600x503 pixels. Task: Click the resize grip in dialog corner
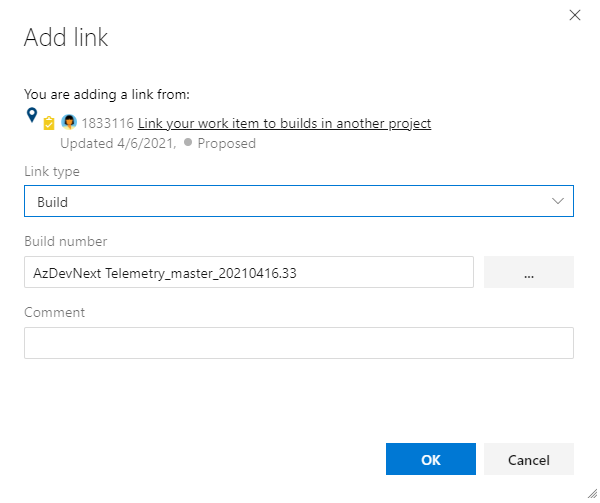coord(592,495)
